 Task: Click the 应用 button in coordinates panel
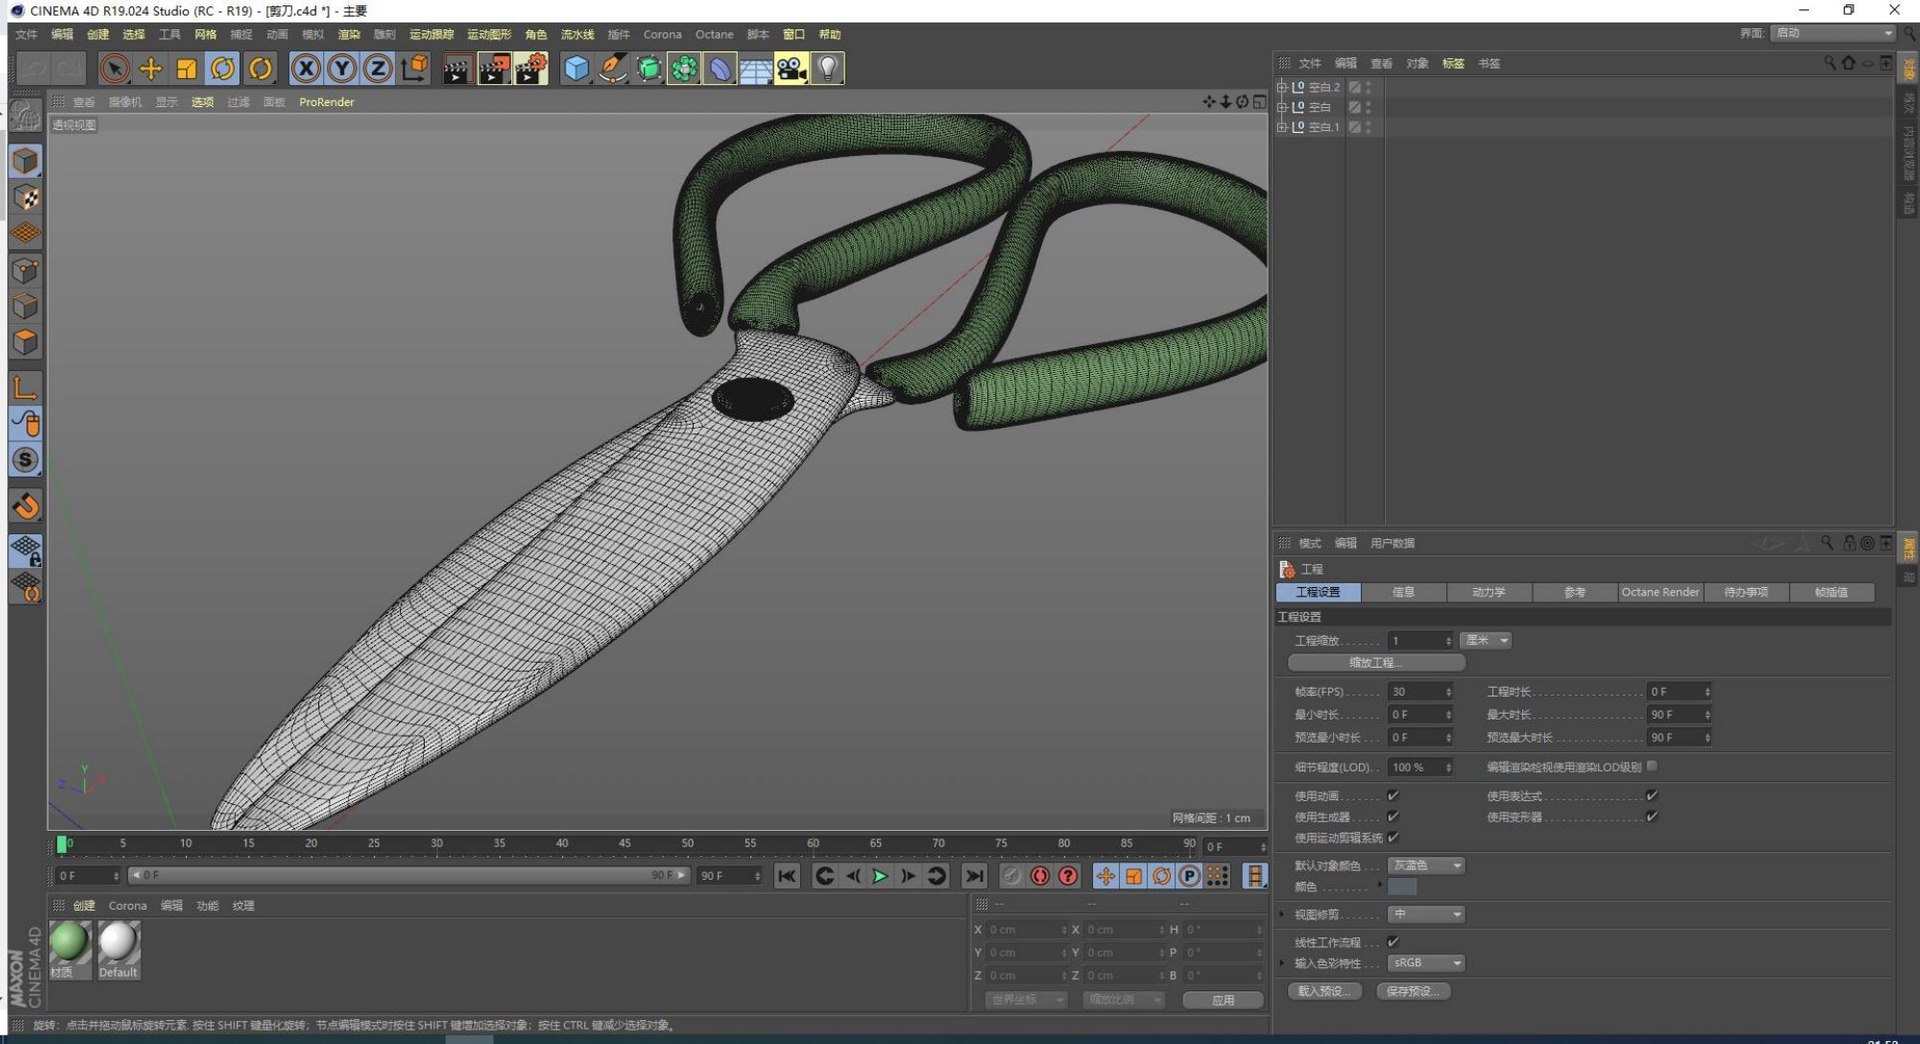point(1223,1000)
